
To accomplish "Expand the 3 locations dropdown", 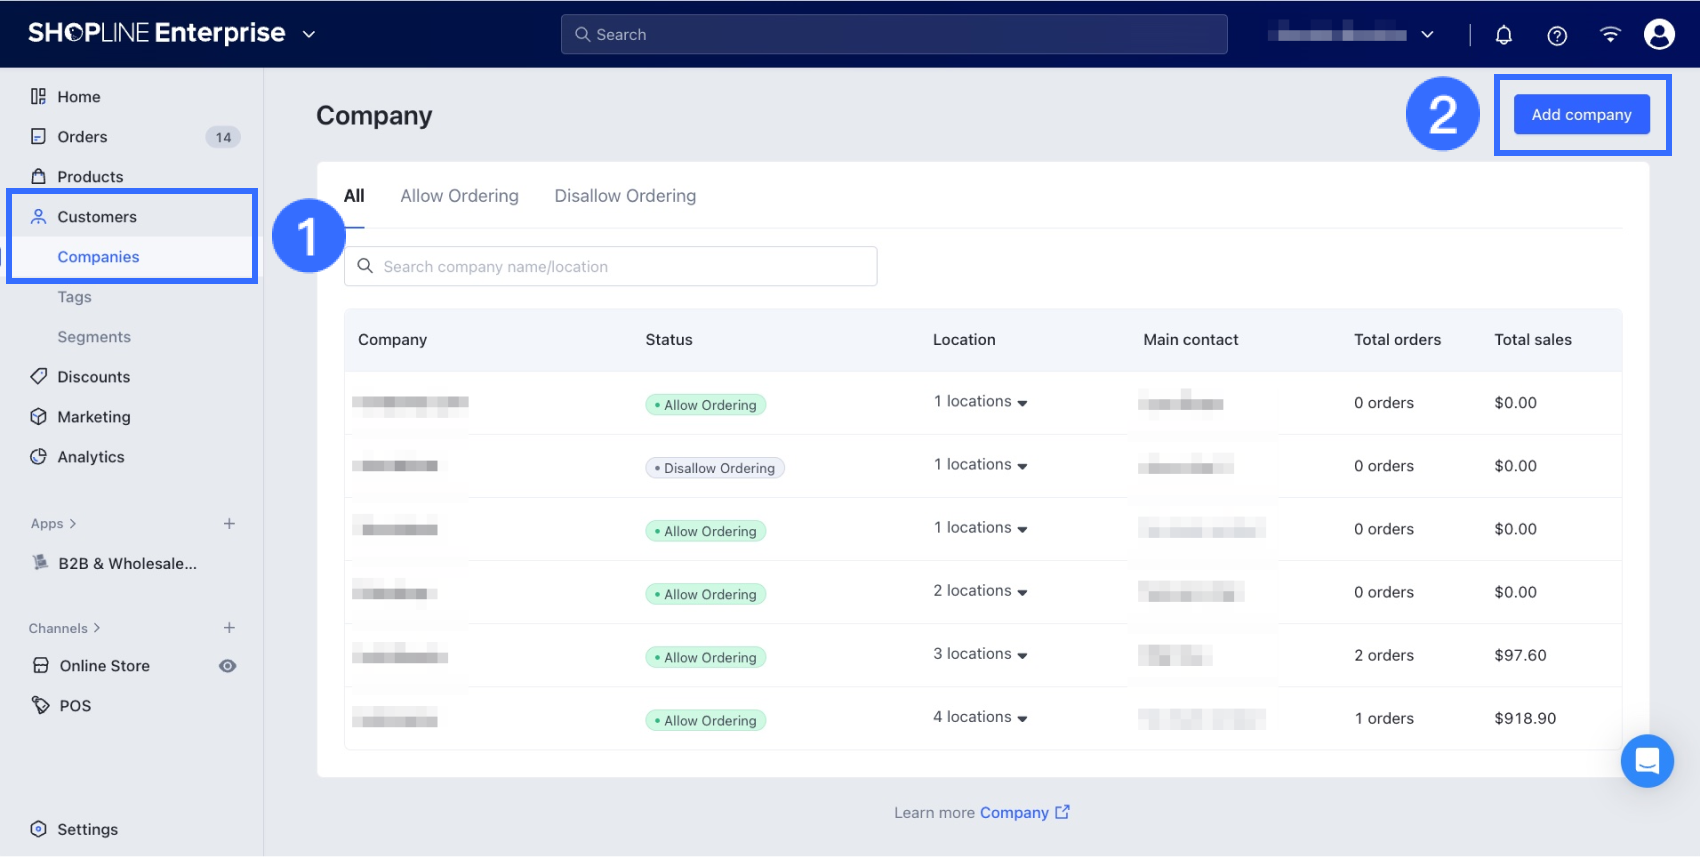I will [x=980, y=654].
